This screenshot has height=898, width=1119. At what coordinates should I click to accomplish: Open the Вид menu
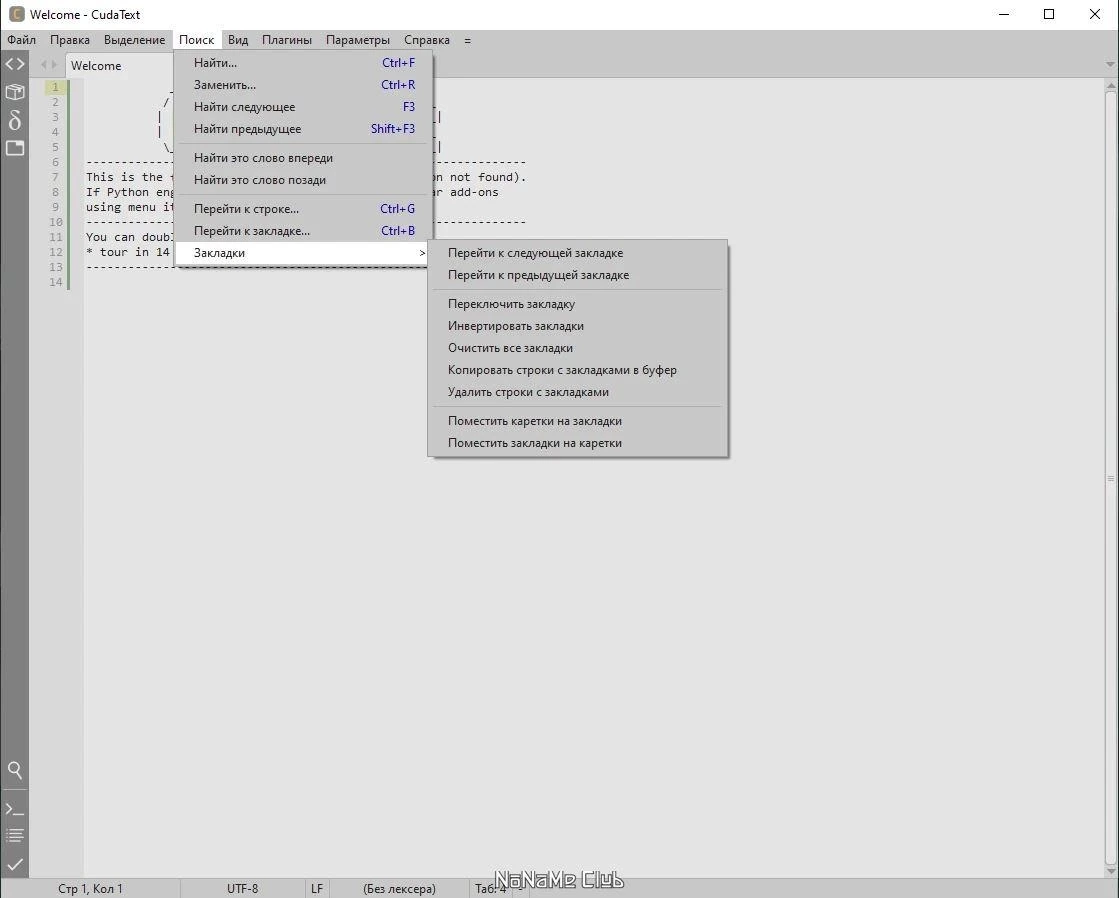tap(238, 40)
